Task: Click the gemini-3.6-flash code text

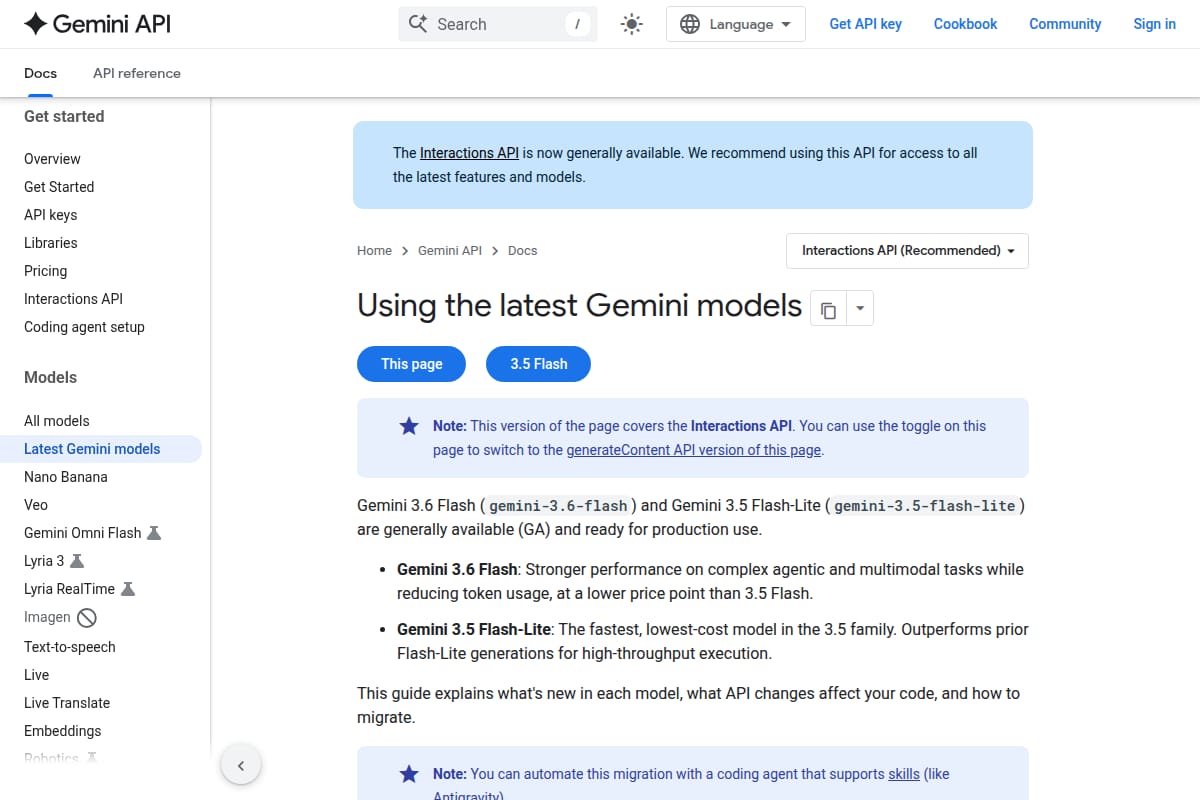Action: point(558,506)
